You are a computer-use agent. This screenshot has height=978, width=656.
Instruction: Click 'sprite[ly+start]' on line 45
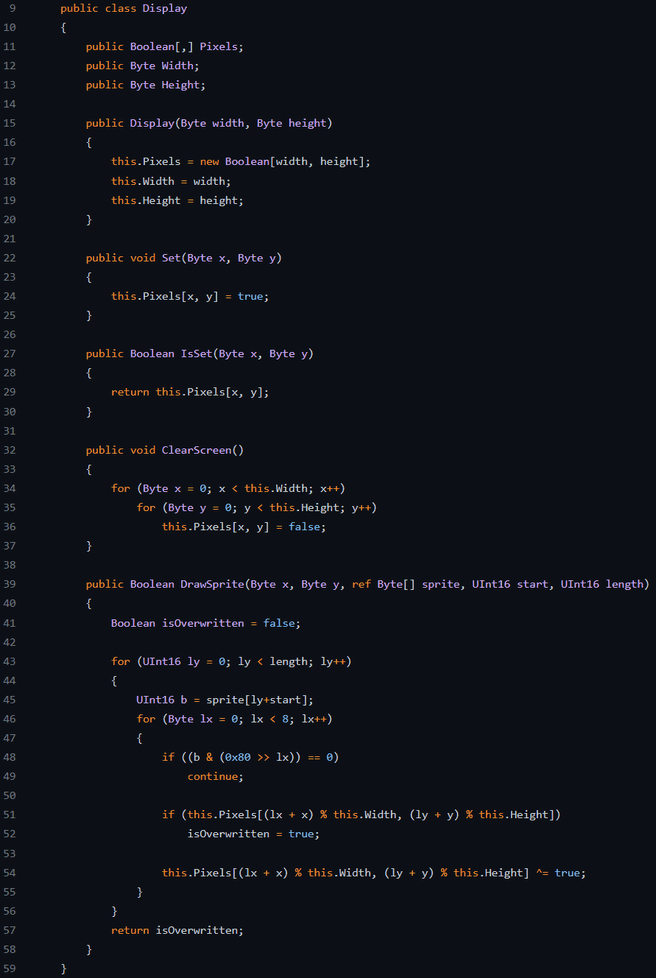click(256, 700)
